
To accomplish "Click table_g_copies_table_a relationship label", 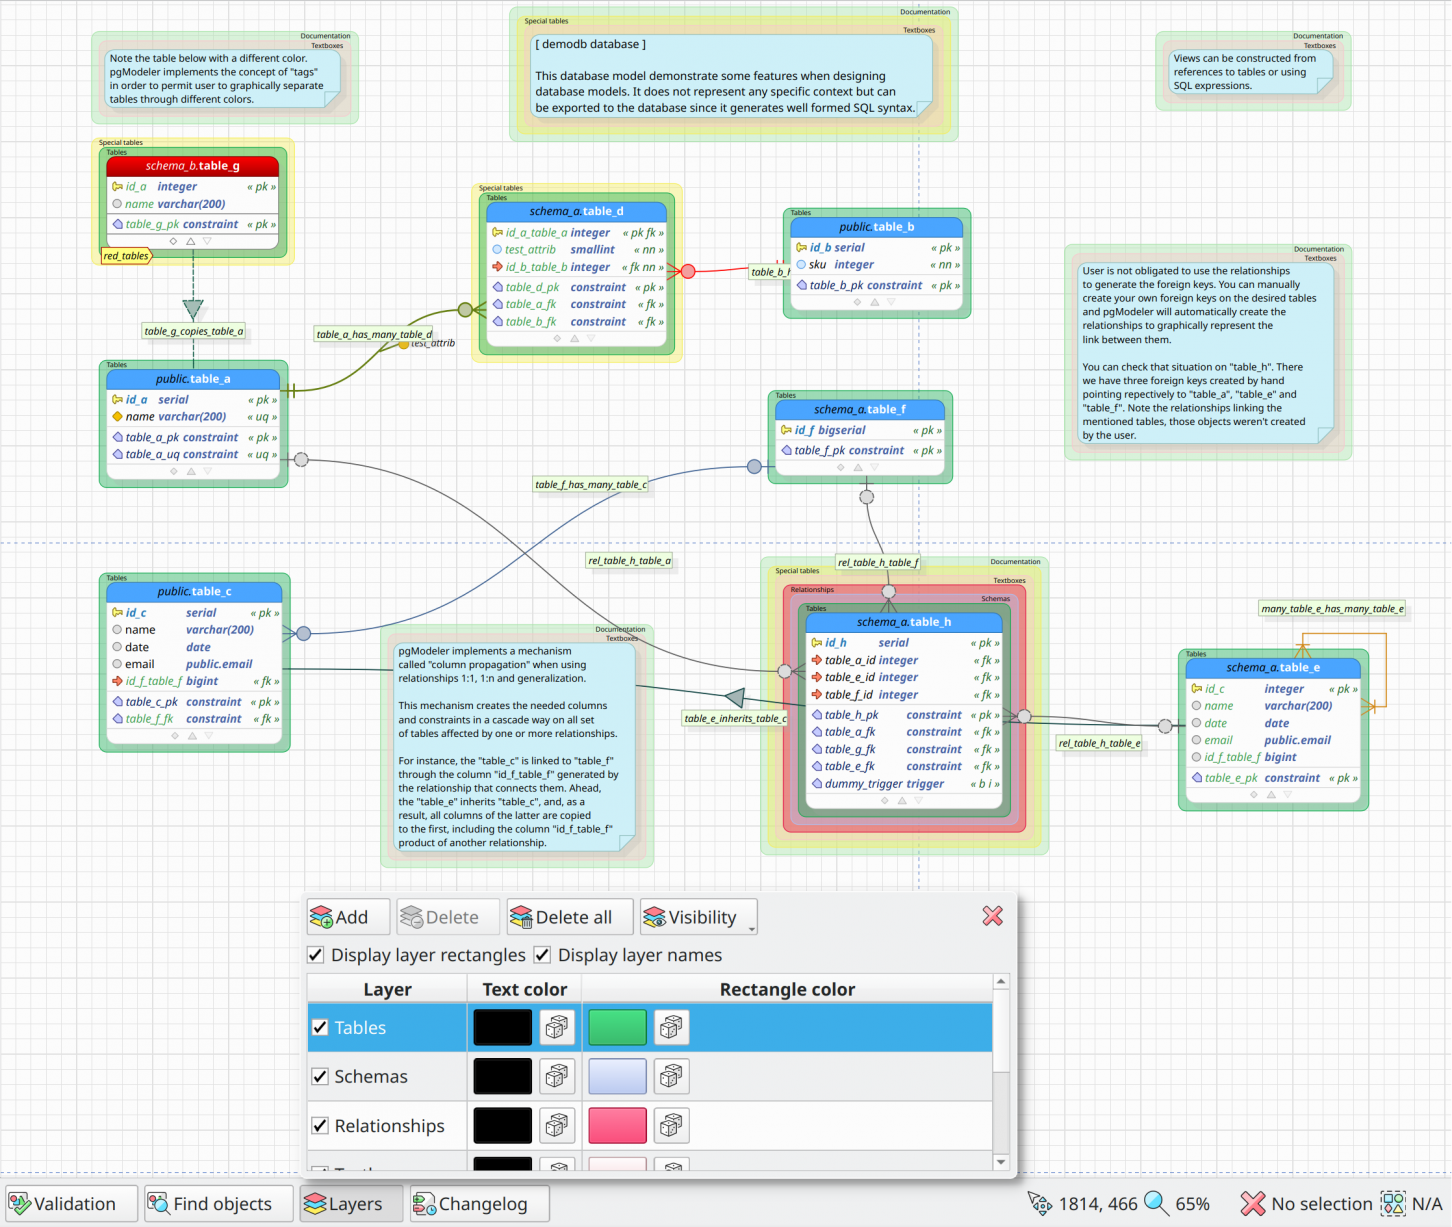I will pos(194,331).
